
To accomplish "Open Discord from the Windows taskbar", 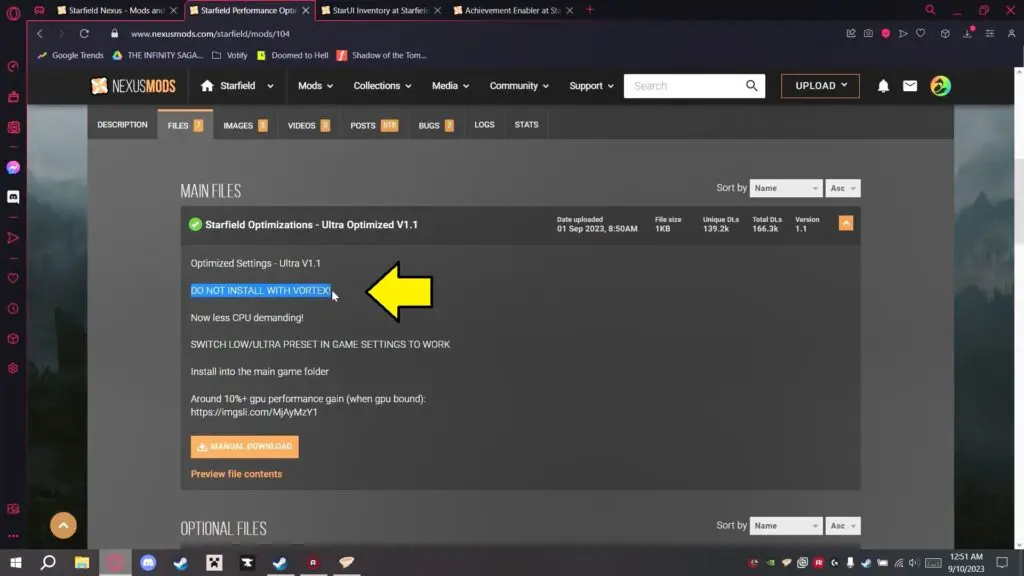I will [x=149, y=563].
